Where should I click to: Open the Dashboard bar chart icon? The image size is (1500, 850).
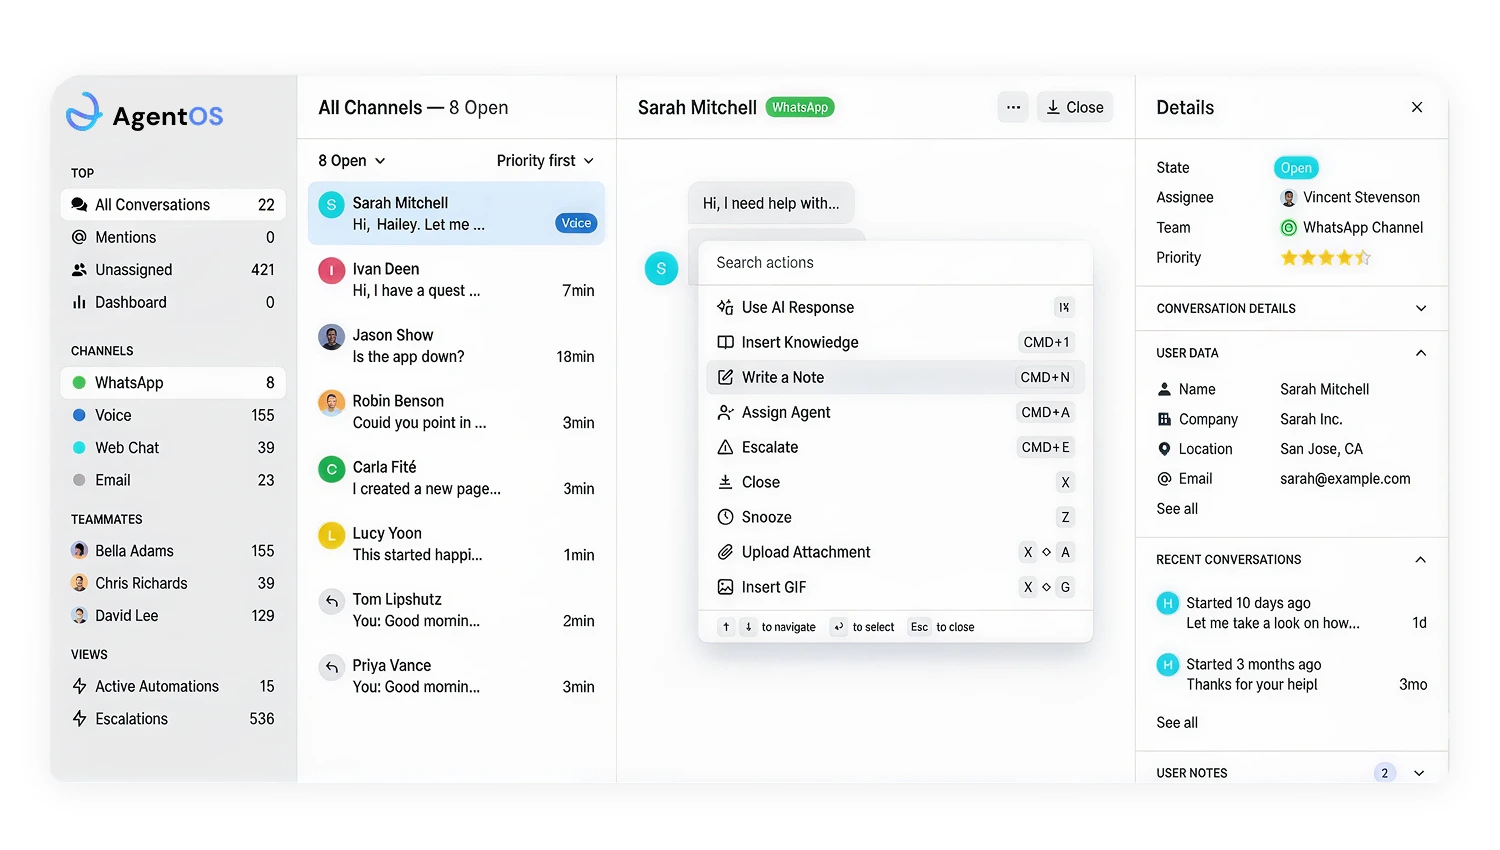click(79, 302)
